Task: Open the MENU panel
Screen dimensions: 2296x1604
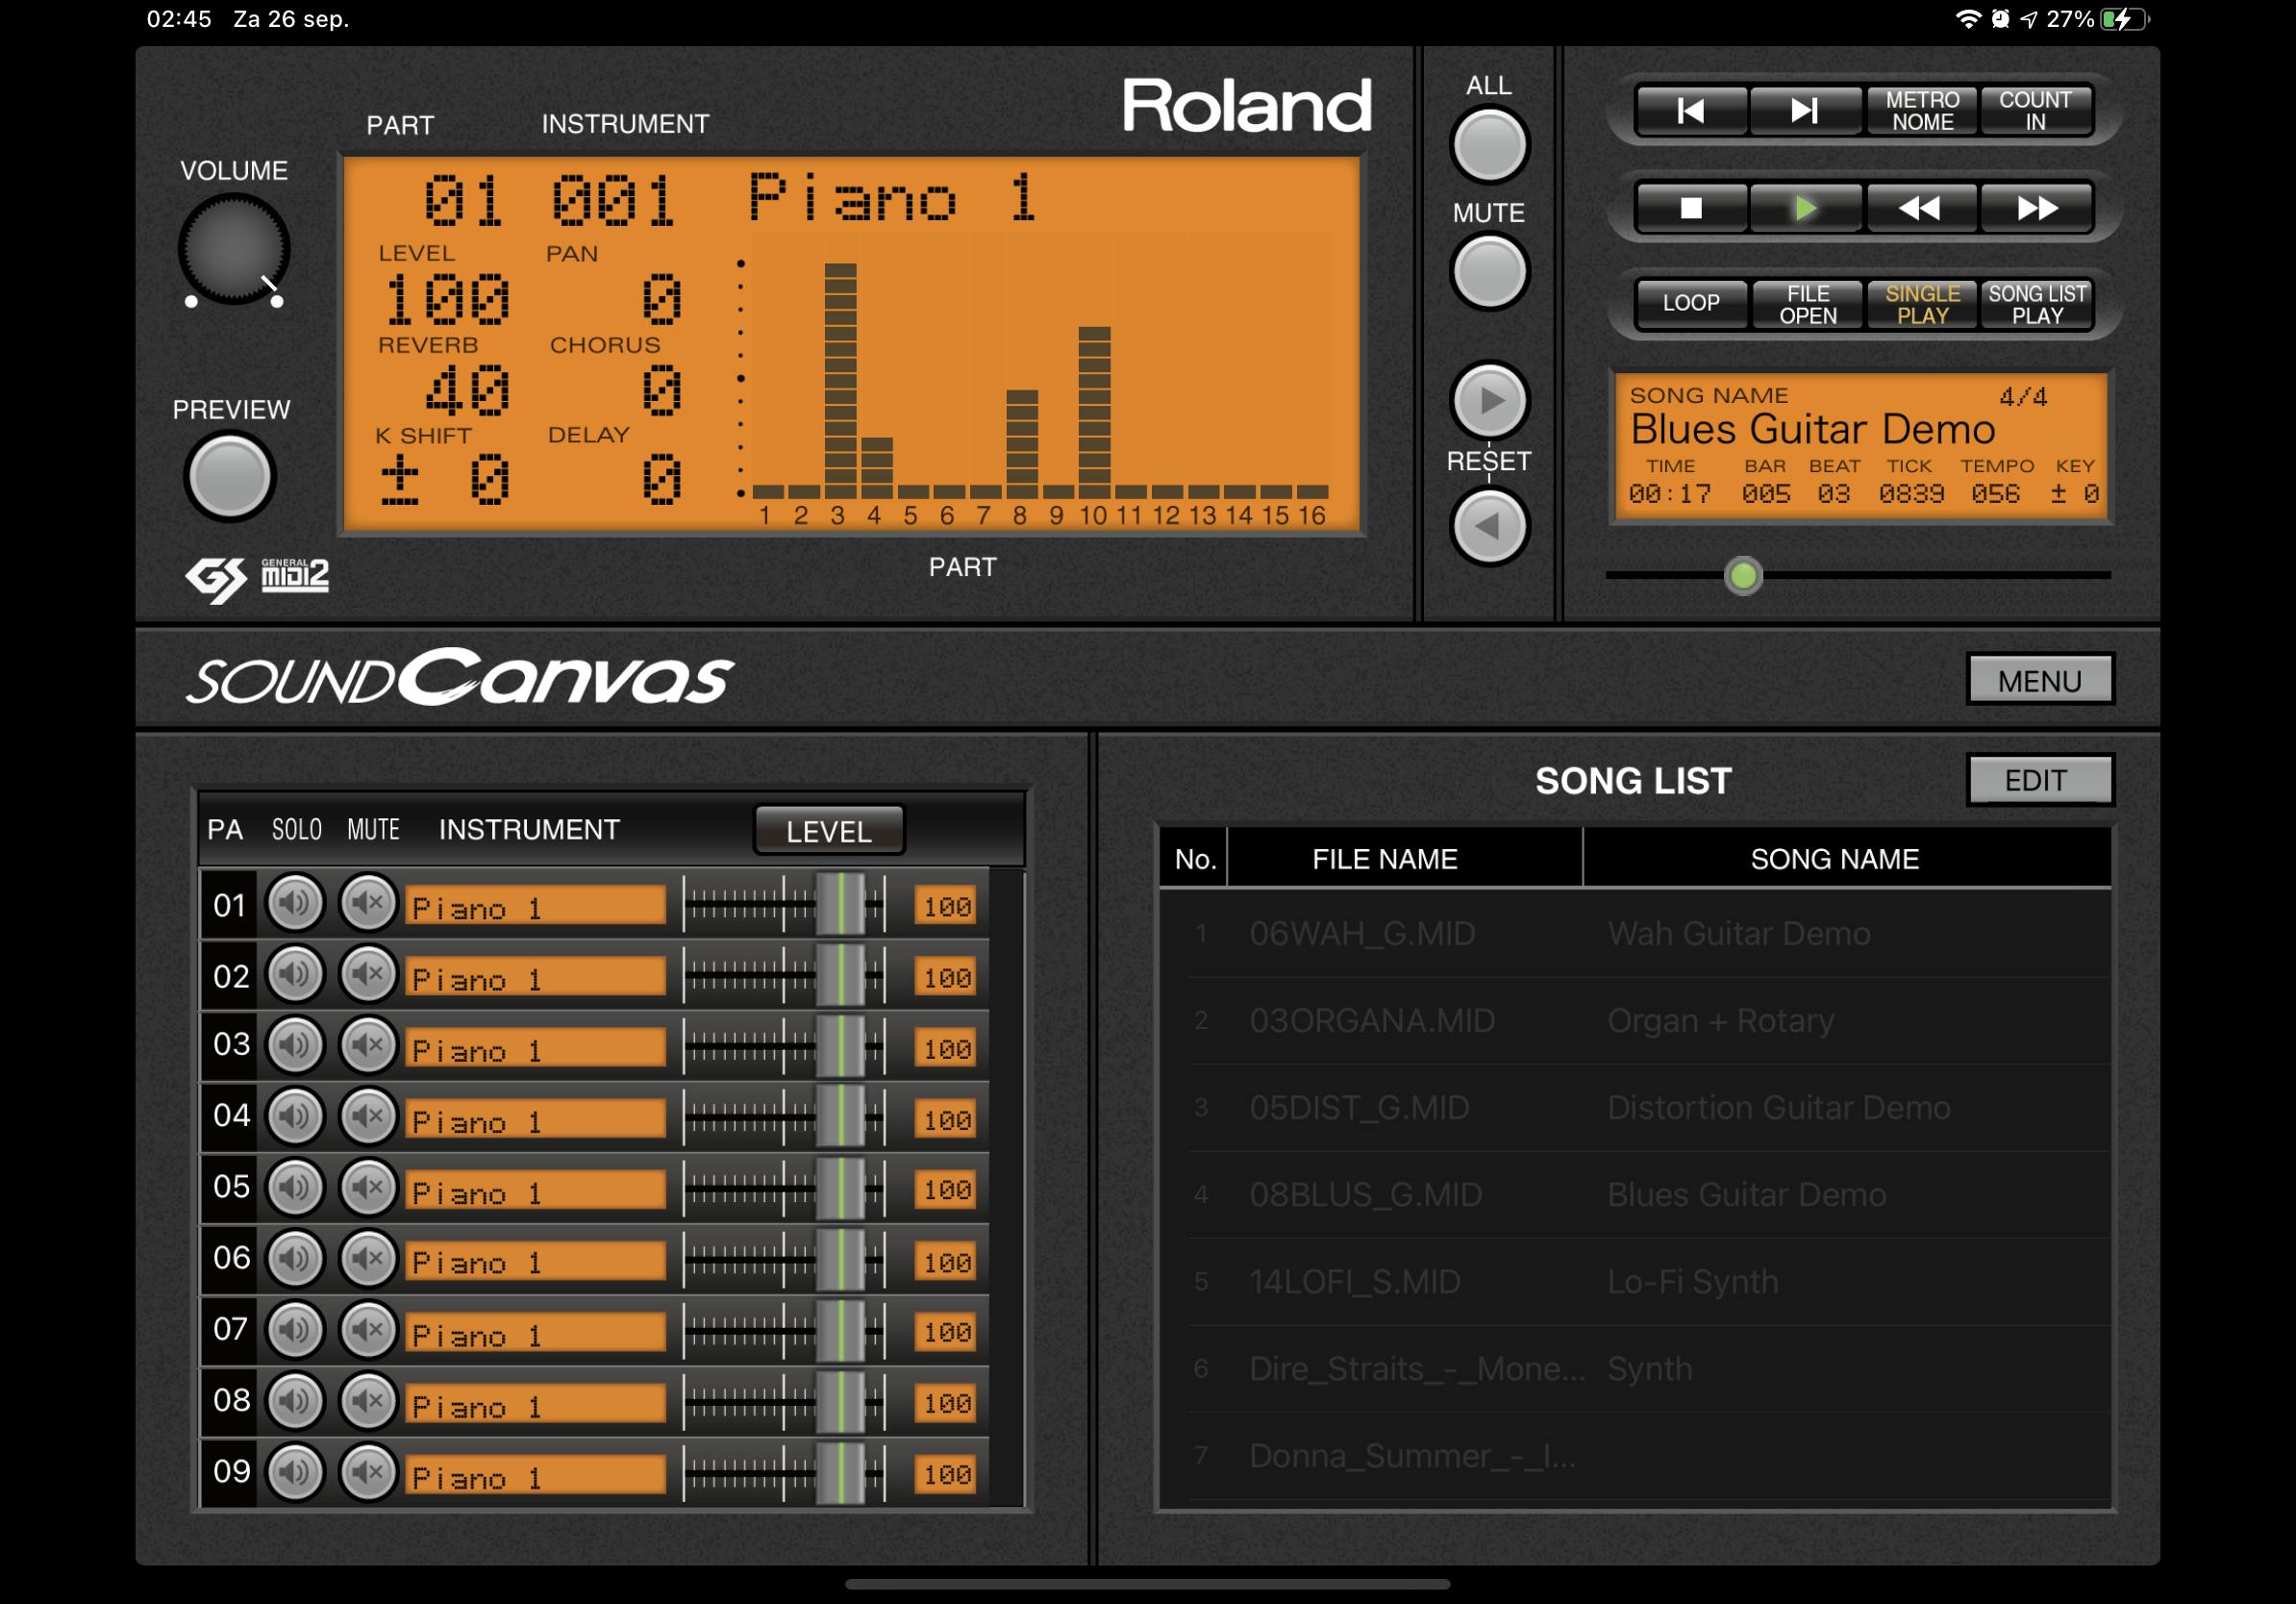Action: [2040, 679]
